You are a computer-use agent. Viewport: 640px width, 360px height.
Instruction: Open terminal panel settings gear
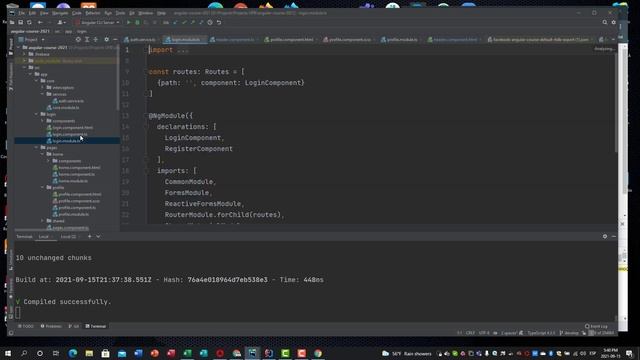605,236
